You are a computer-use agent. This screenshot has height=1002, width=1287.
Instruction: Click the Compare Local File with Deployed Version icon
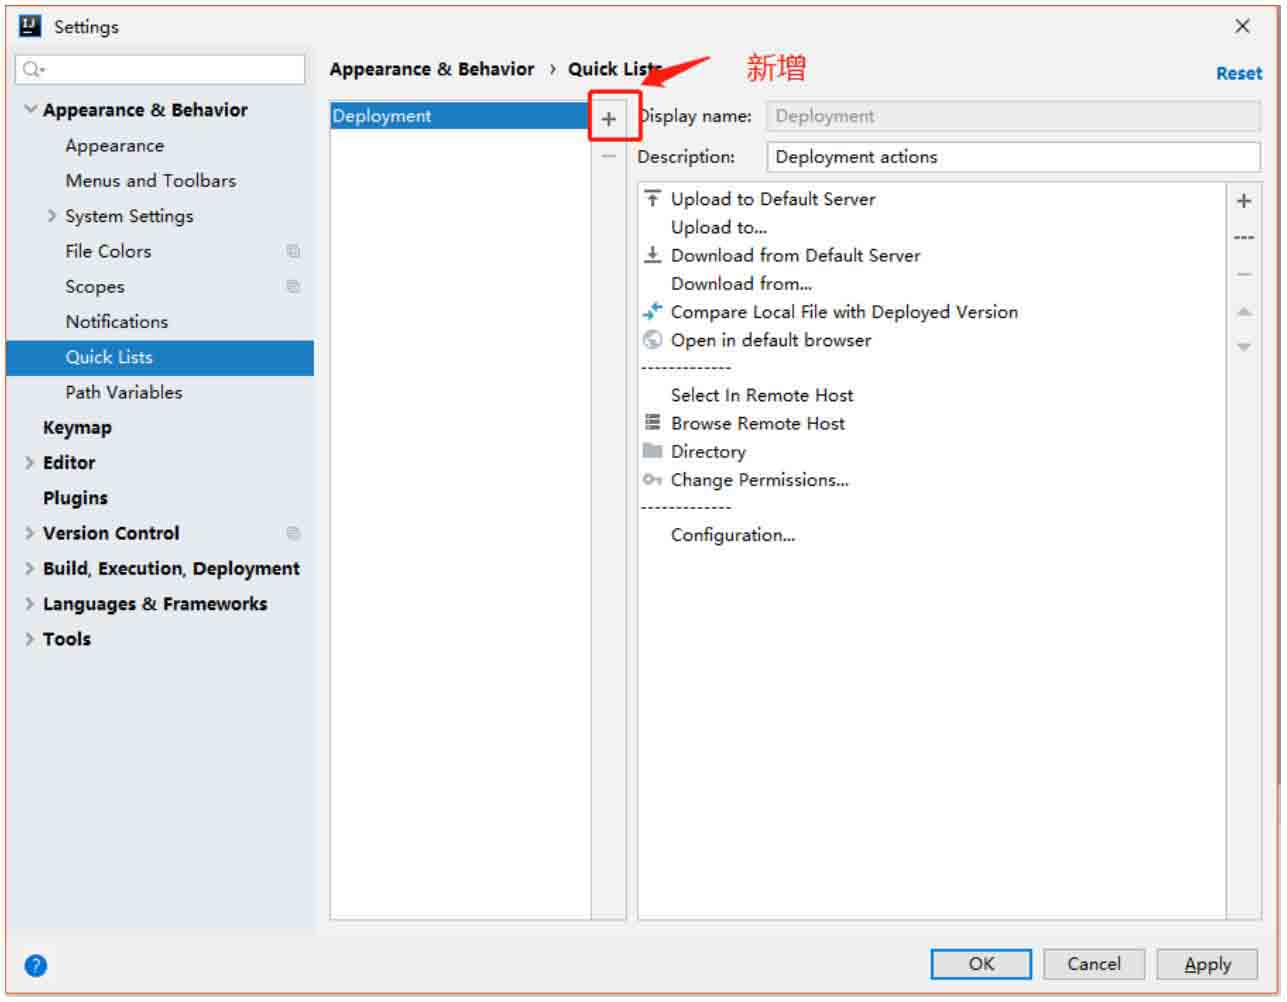(x=653, y=311)
